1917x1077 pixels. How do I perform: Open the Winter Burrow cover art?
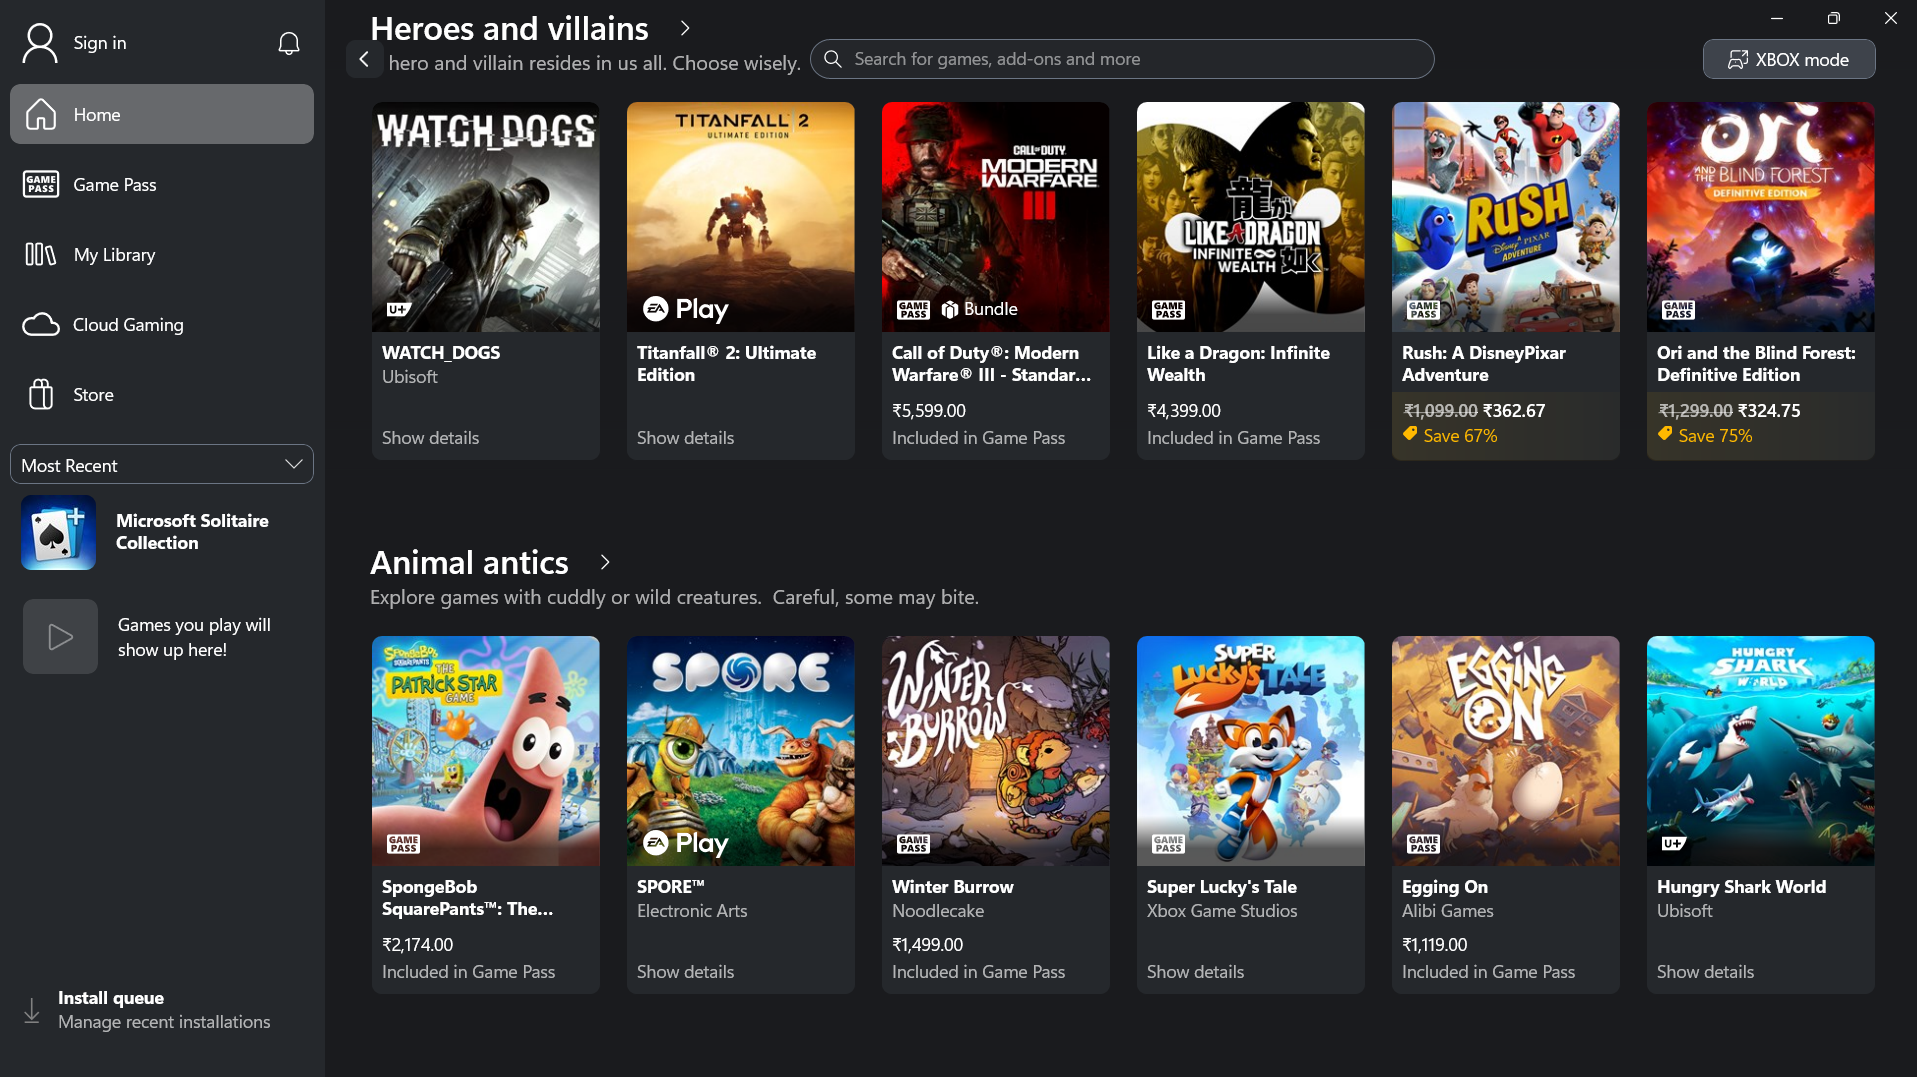(x=996, y=751)
